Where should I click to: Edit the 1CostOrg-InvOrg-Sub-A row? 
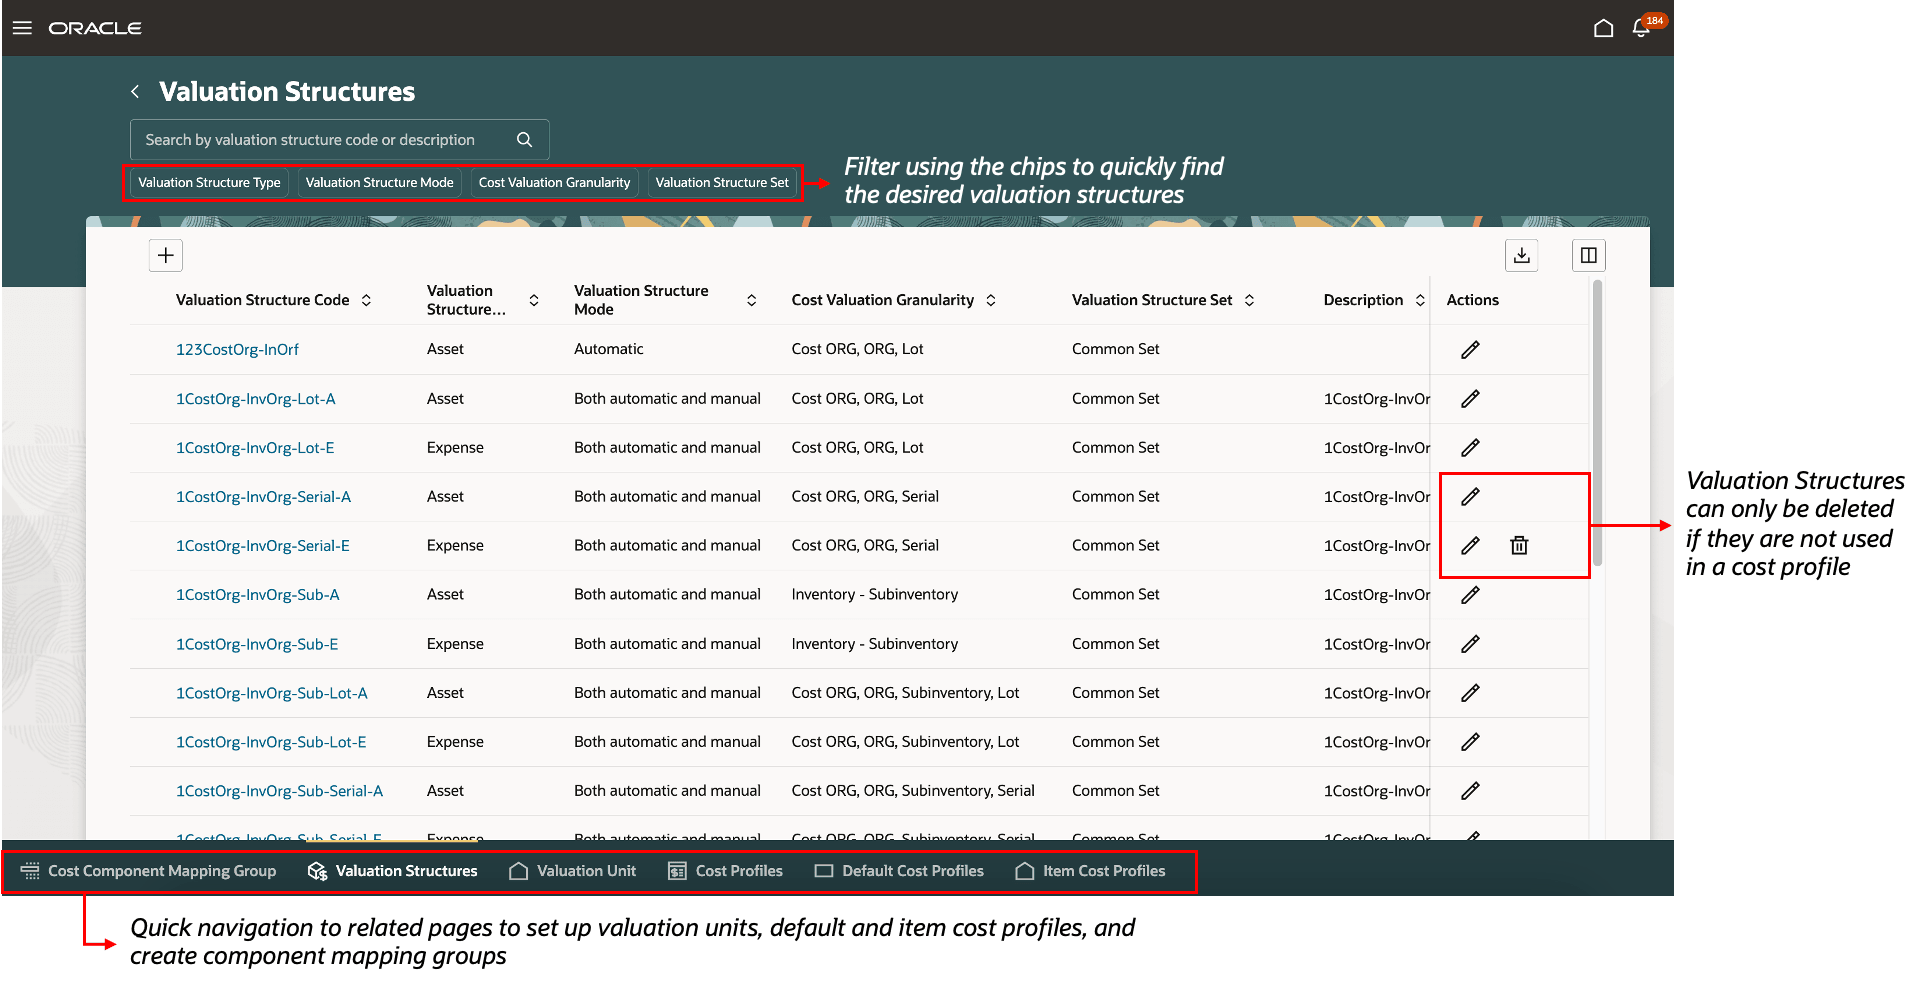coord(1470,595)
